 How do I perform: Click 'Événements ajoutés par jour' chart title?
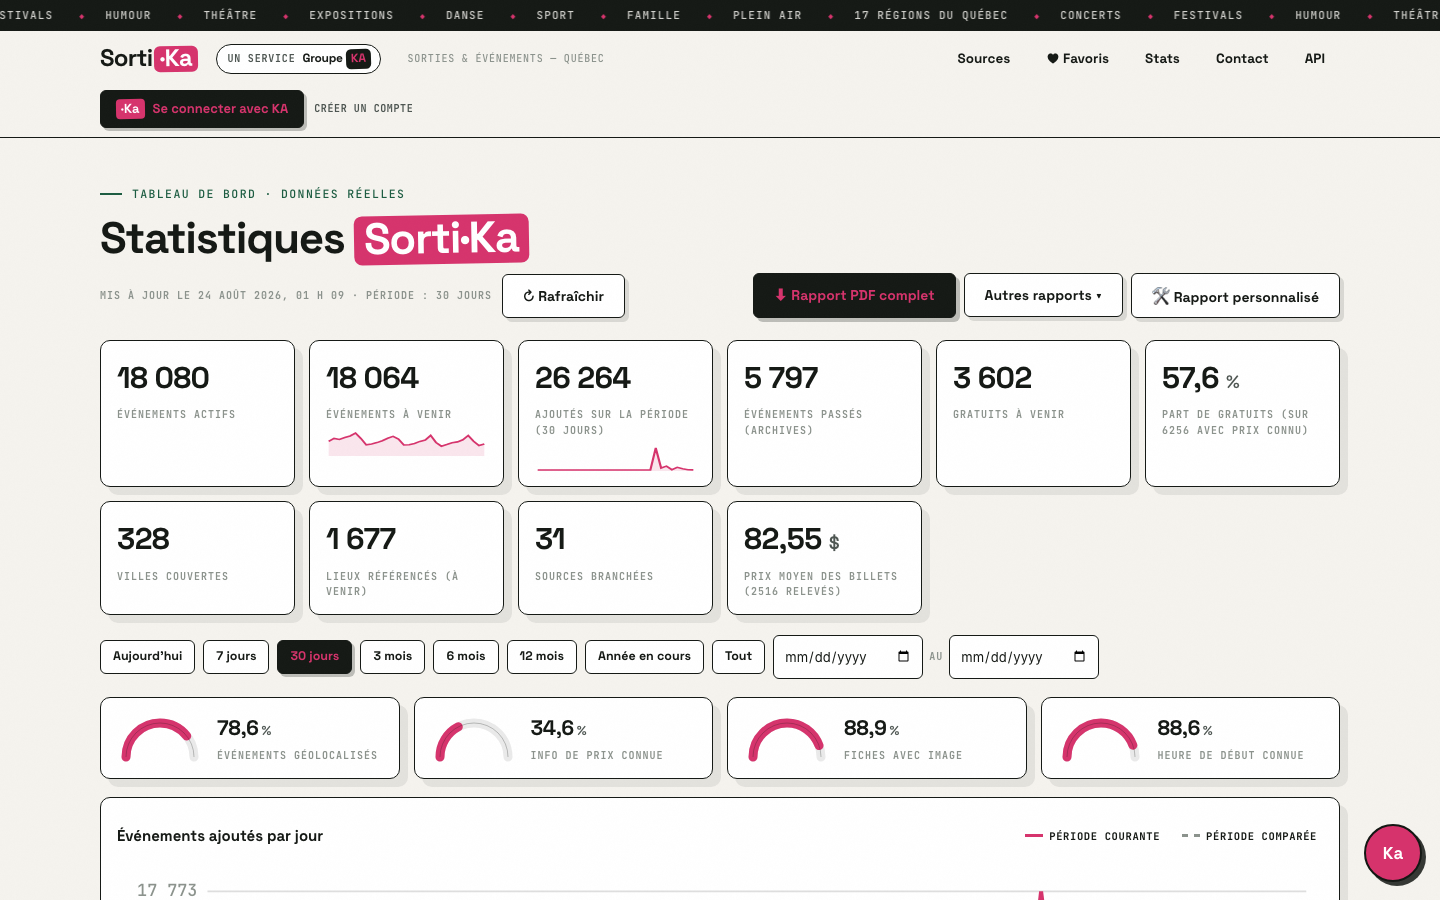pyautogui.click(x=220, y=836)
